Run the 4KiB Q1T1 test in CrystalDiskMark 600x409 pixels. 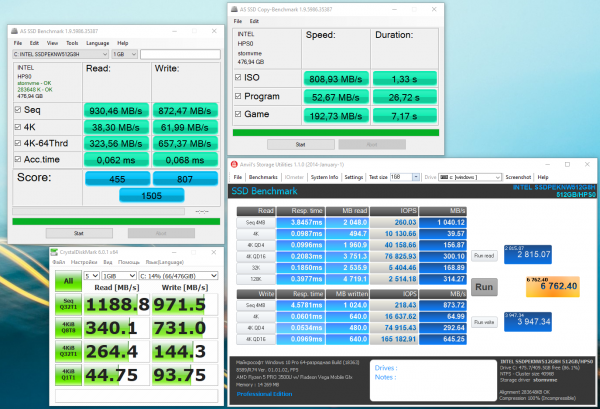click(x=68, y=375)
